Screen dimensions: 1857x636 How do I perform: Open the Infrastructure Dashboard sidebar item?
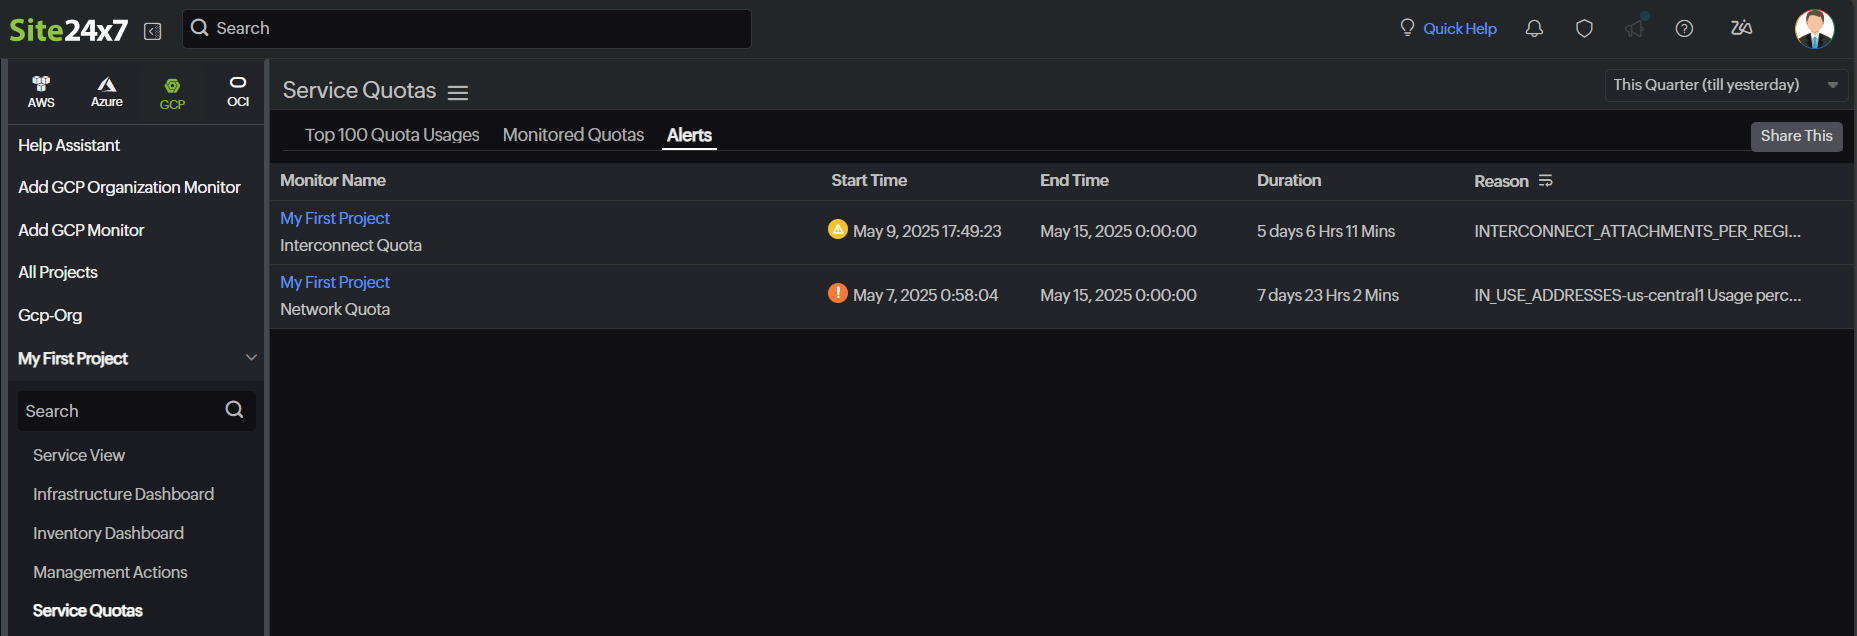[x=123, y=494]
